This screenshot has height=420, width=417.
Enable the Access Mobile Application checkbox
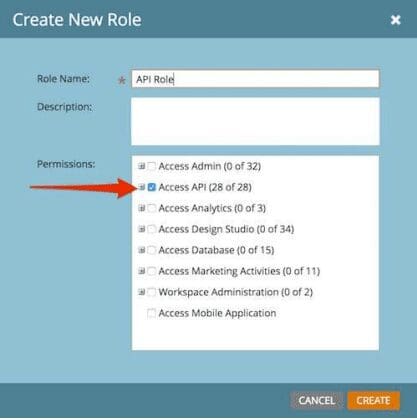click(x=152, y=313)
